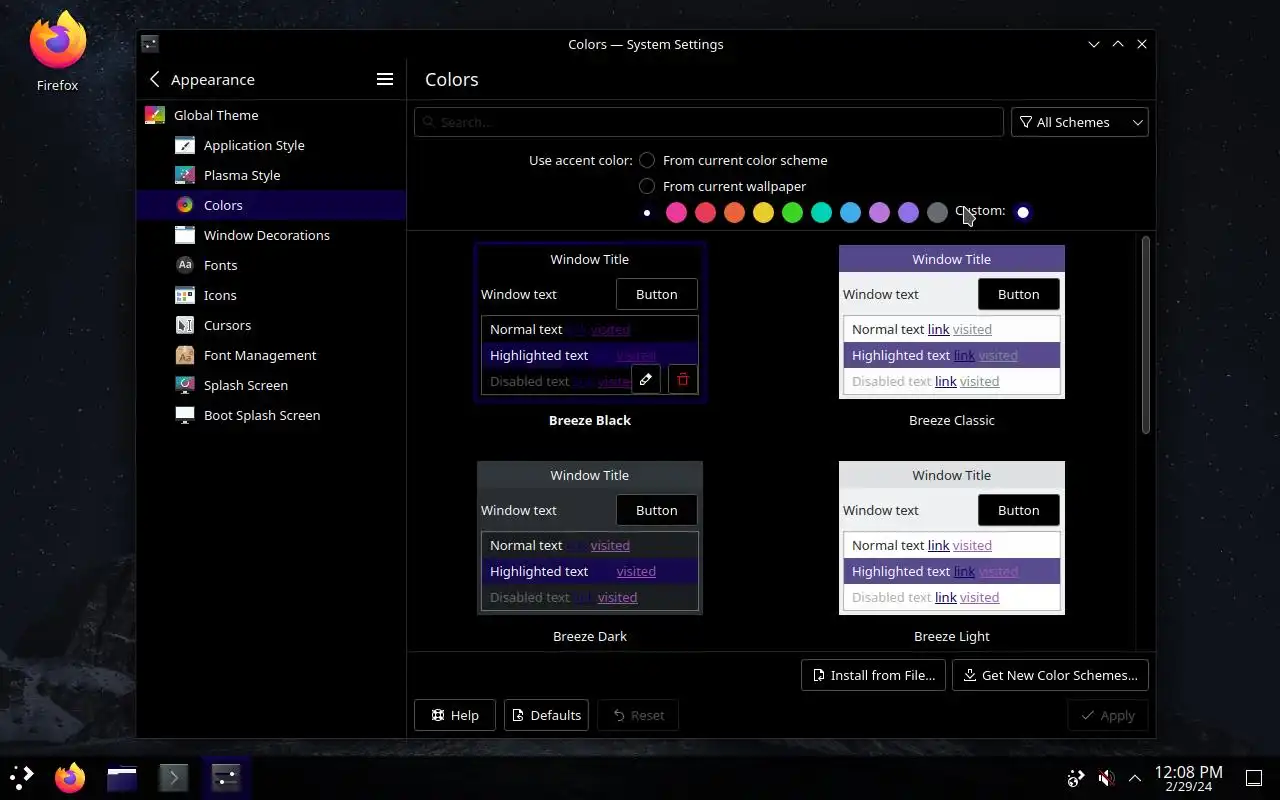This screenshot has height=800, width=1280.
Task: Select accent color from current wallpaper
Action: pos(647,186)
